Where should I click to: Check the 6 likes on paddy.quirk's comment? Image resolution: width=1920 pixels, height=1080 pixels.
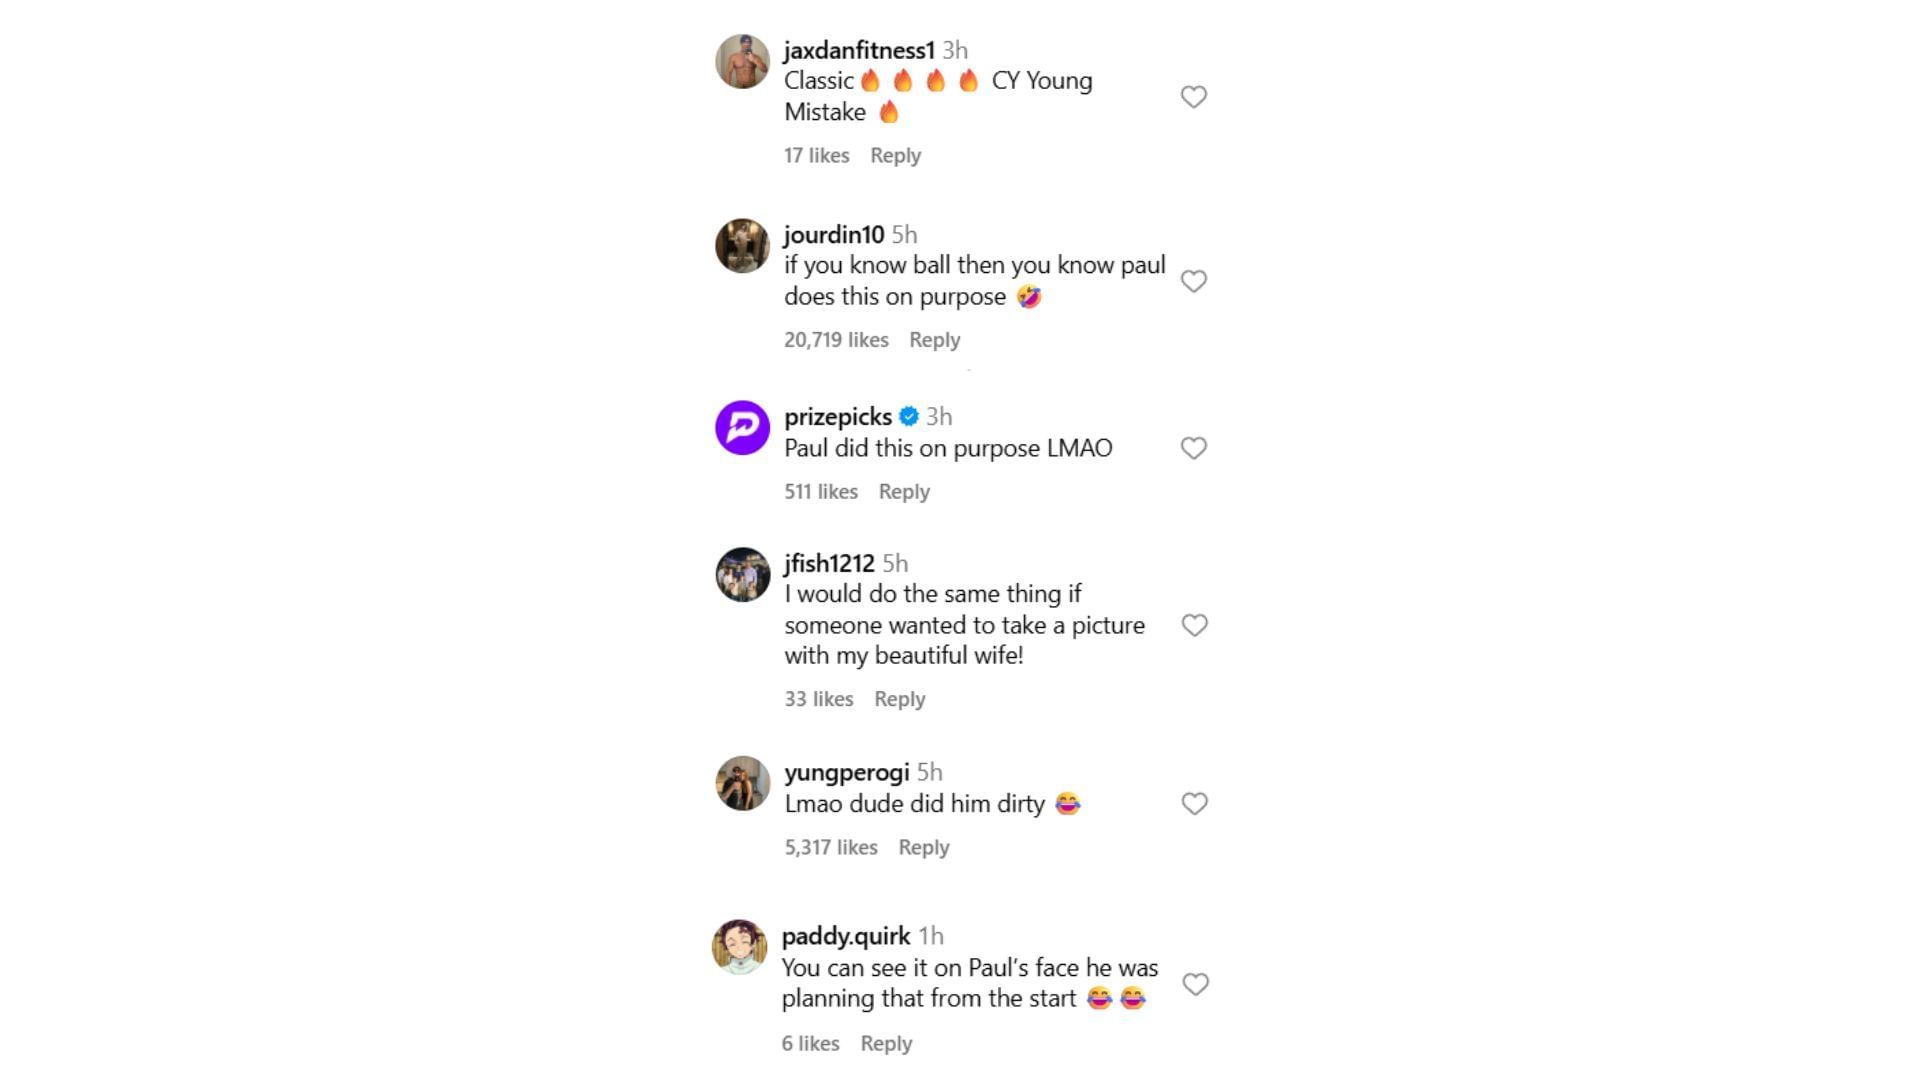[x=810, y=1043]
